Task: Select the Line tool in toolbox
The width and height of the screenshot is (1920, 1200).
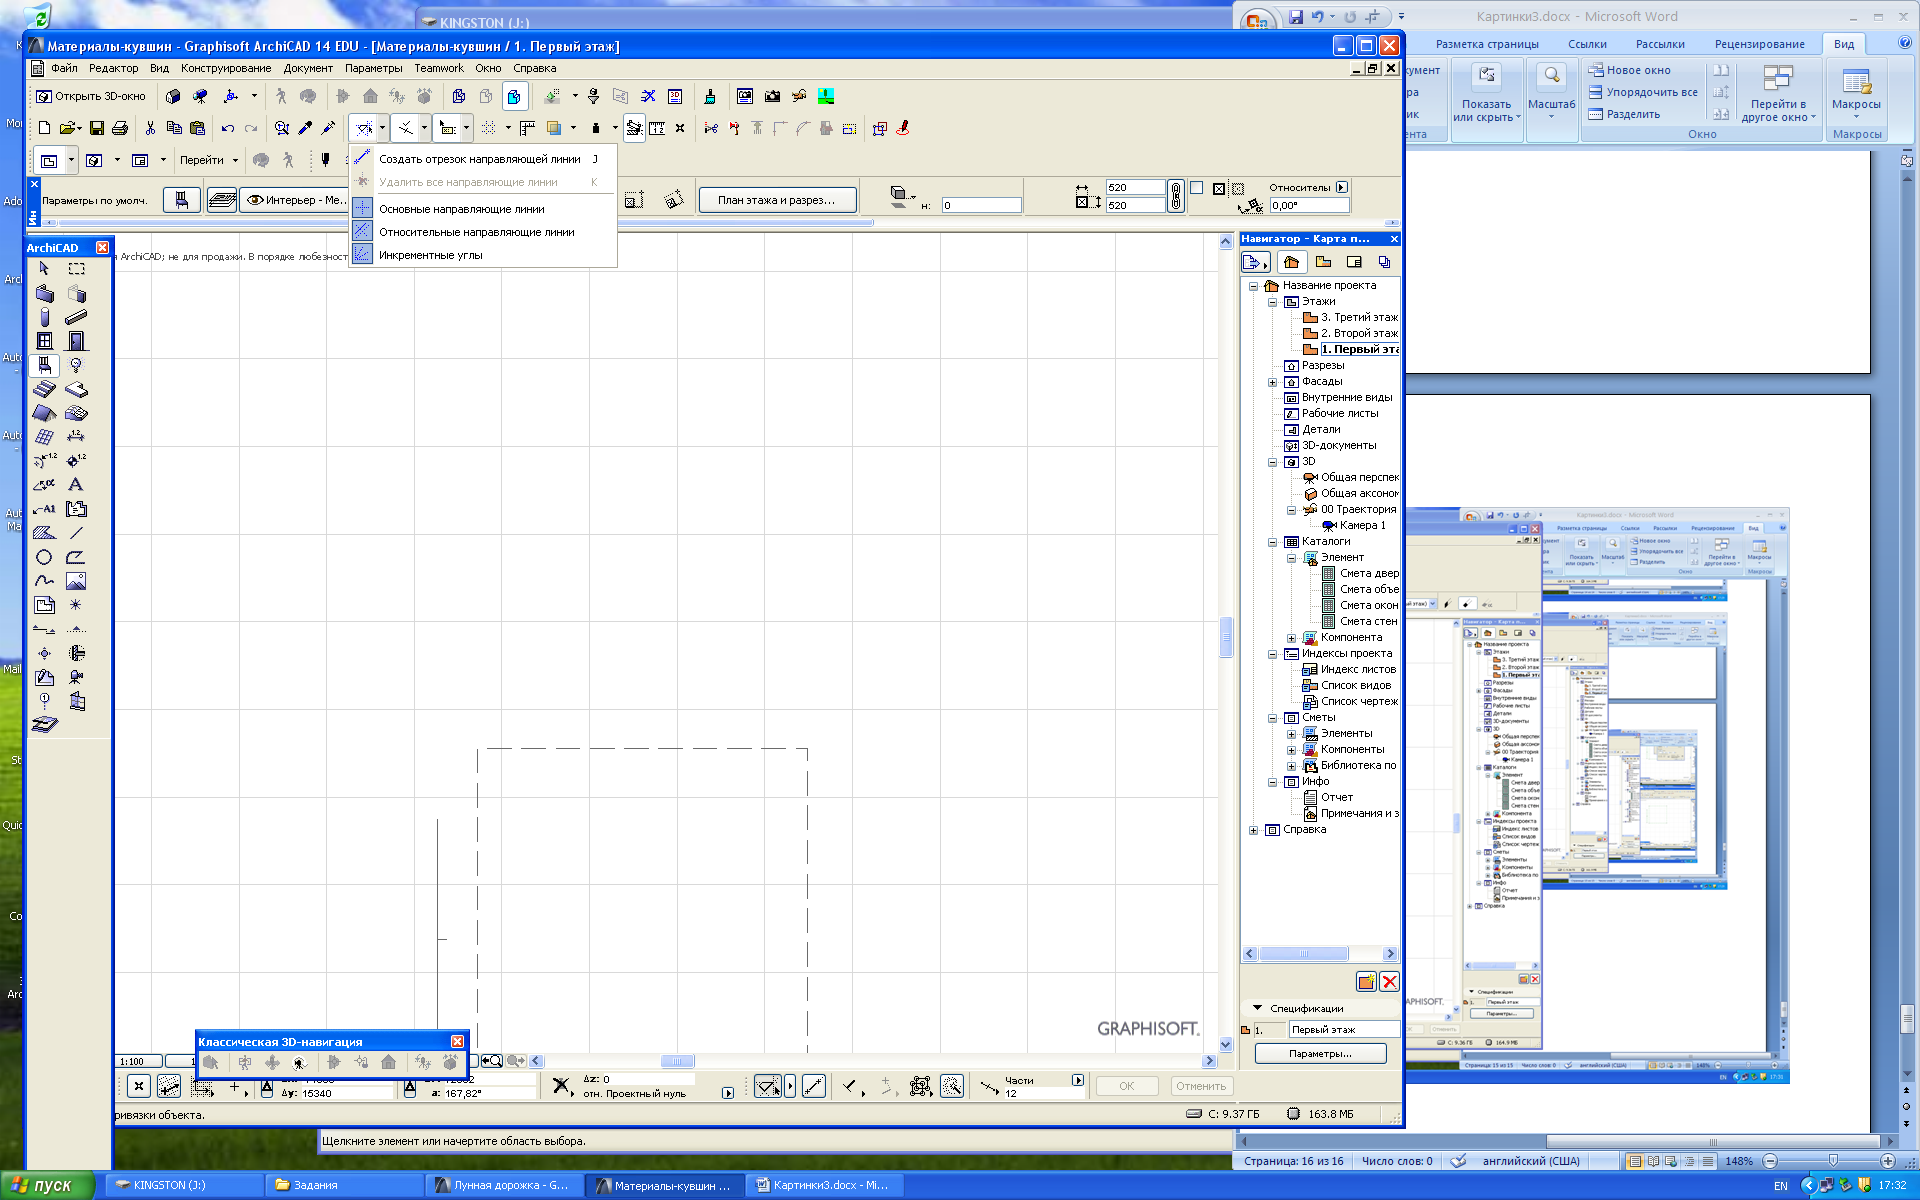Action: 76,533
